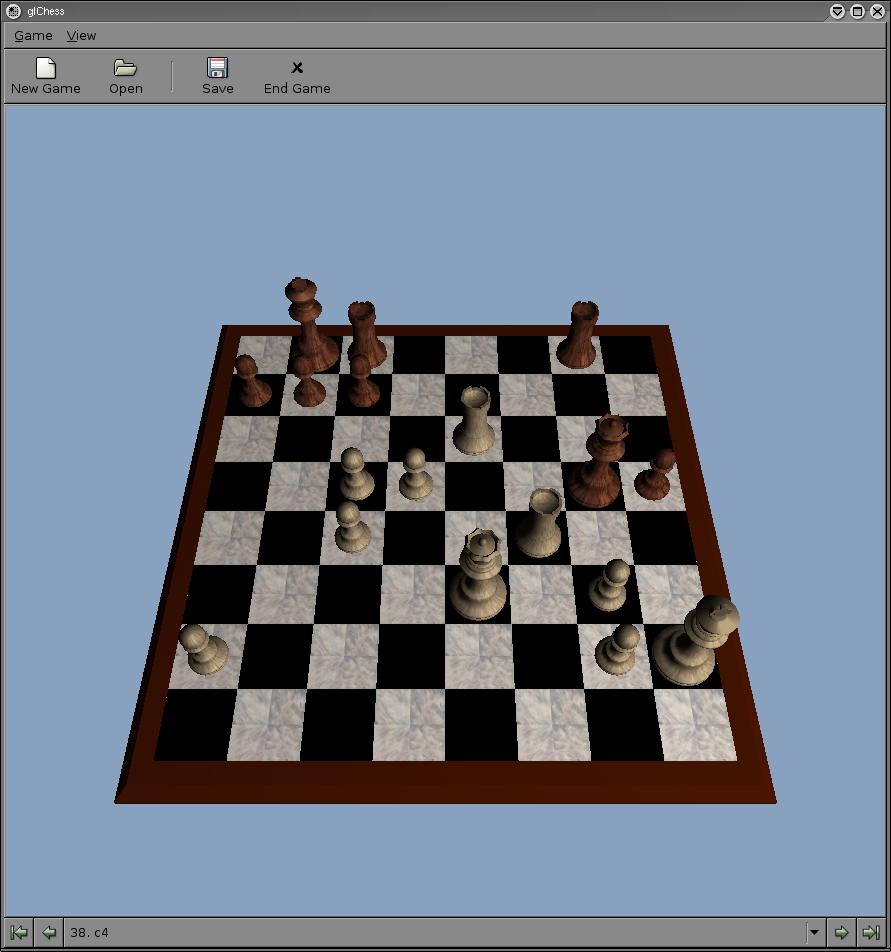Select the white rook on f4
This screenshot has width=891, height=952.
point(541,523)
